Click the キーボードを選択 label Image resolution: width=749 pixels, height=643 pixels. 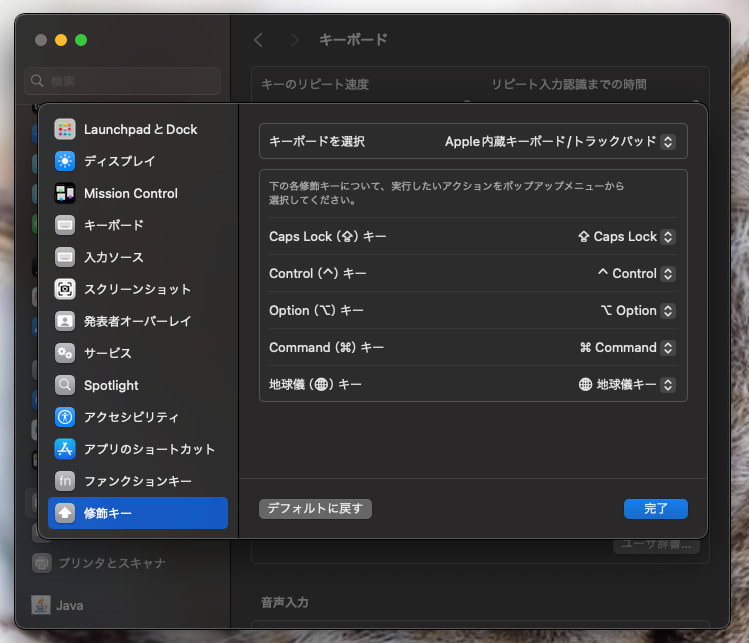coord(317,142)
